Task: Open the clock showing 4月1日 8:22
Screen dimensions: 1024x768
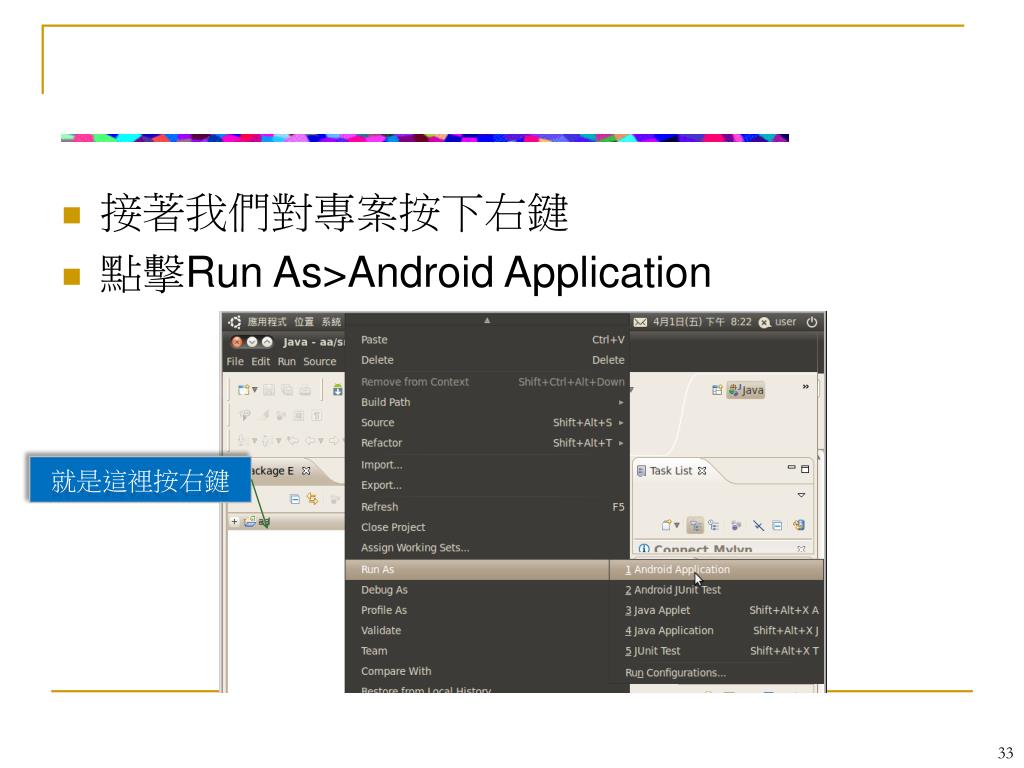Action: point(702,322)
